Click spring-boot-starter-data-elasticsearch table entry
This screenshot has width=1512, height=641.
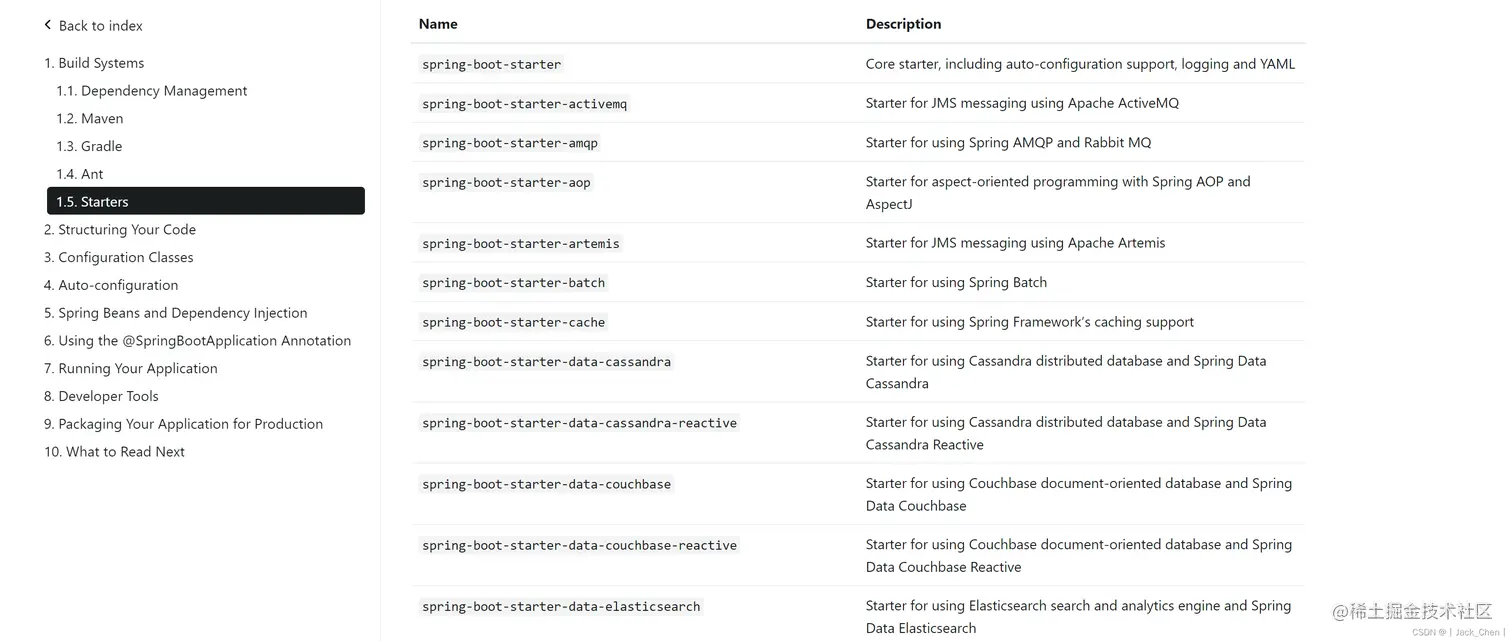pos(561,607)
